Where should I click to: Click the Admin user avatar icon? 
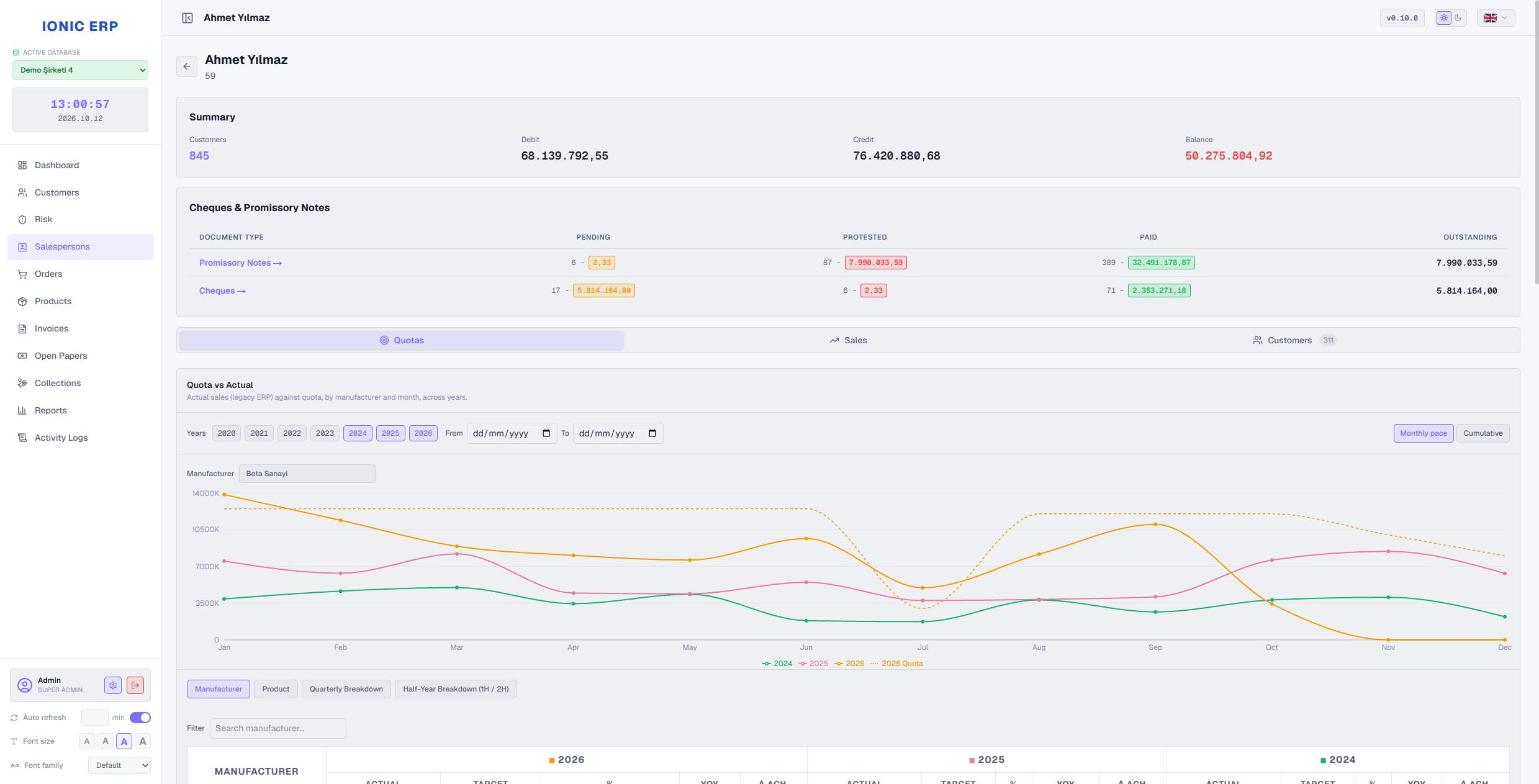25,685
